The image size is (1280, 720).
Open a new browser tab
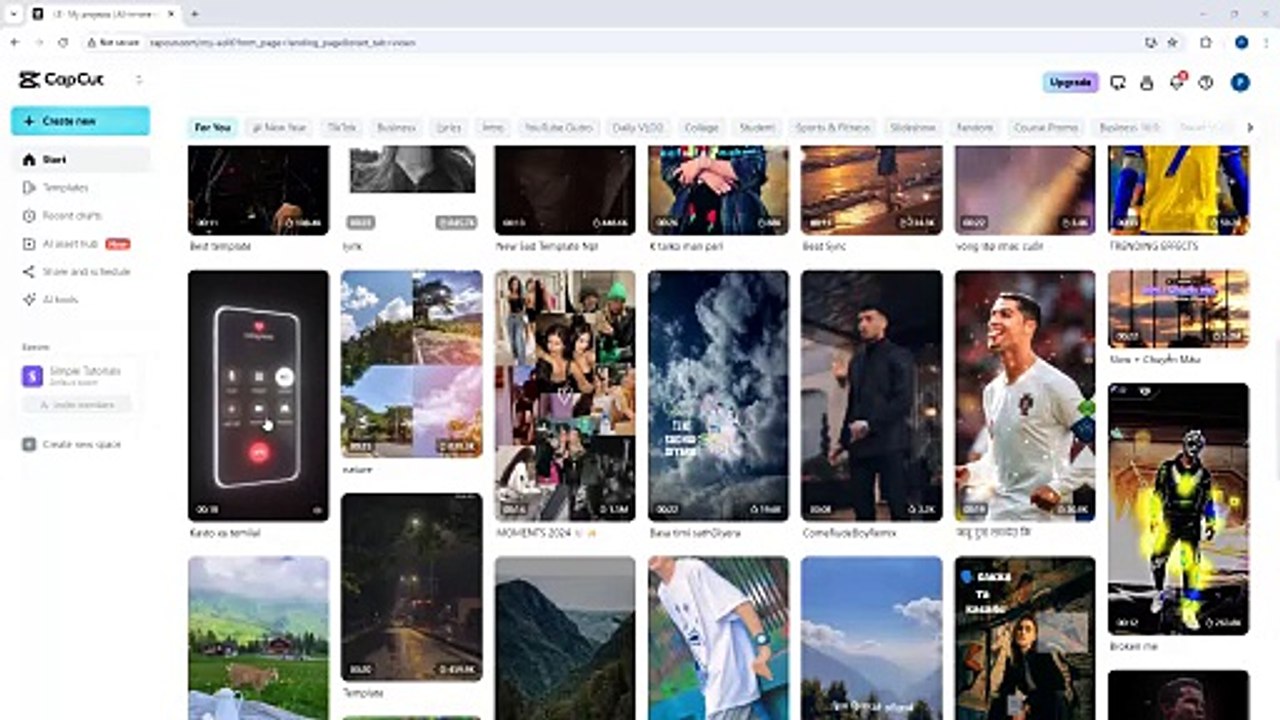coord(194,14)
